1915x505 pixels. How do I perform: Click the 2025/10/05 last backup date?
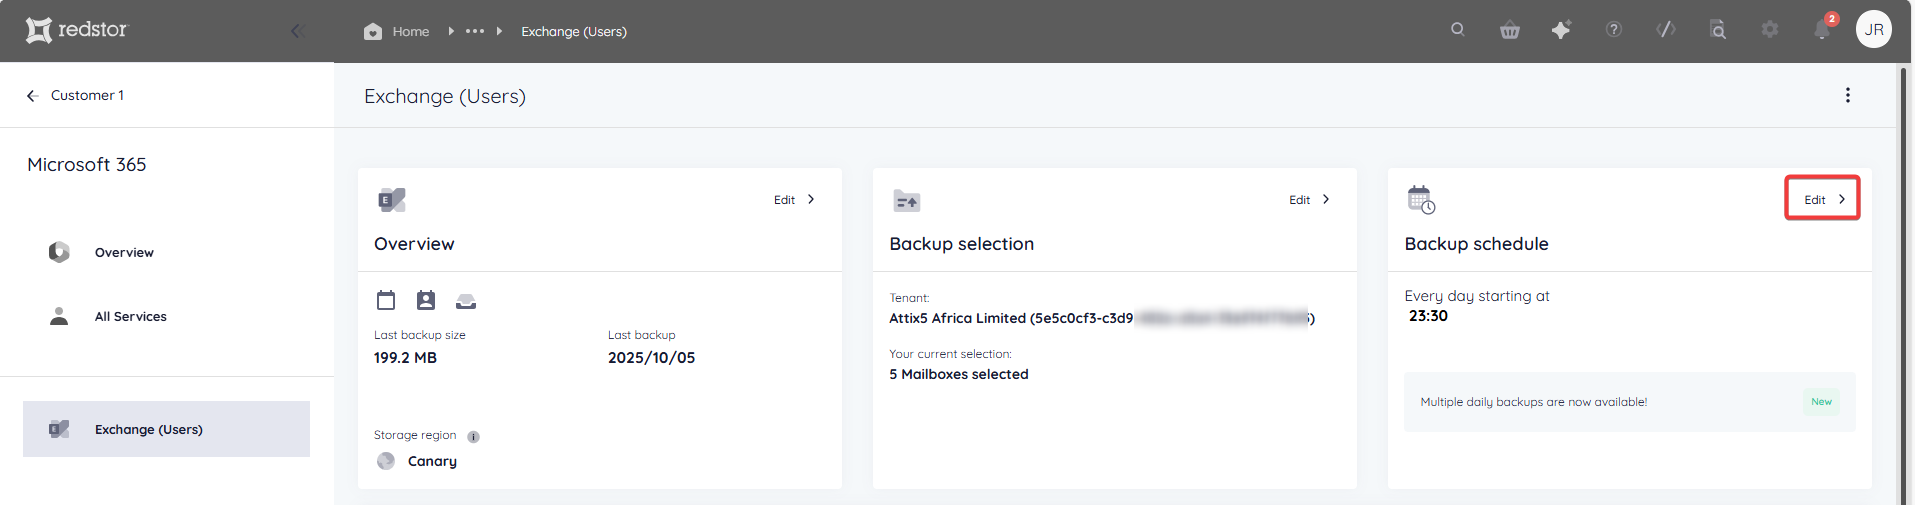[x=651, y=358]
